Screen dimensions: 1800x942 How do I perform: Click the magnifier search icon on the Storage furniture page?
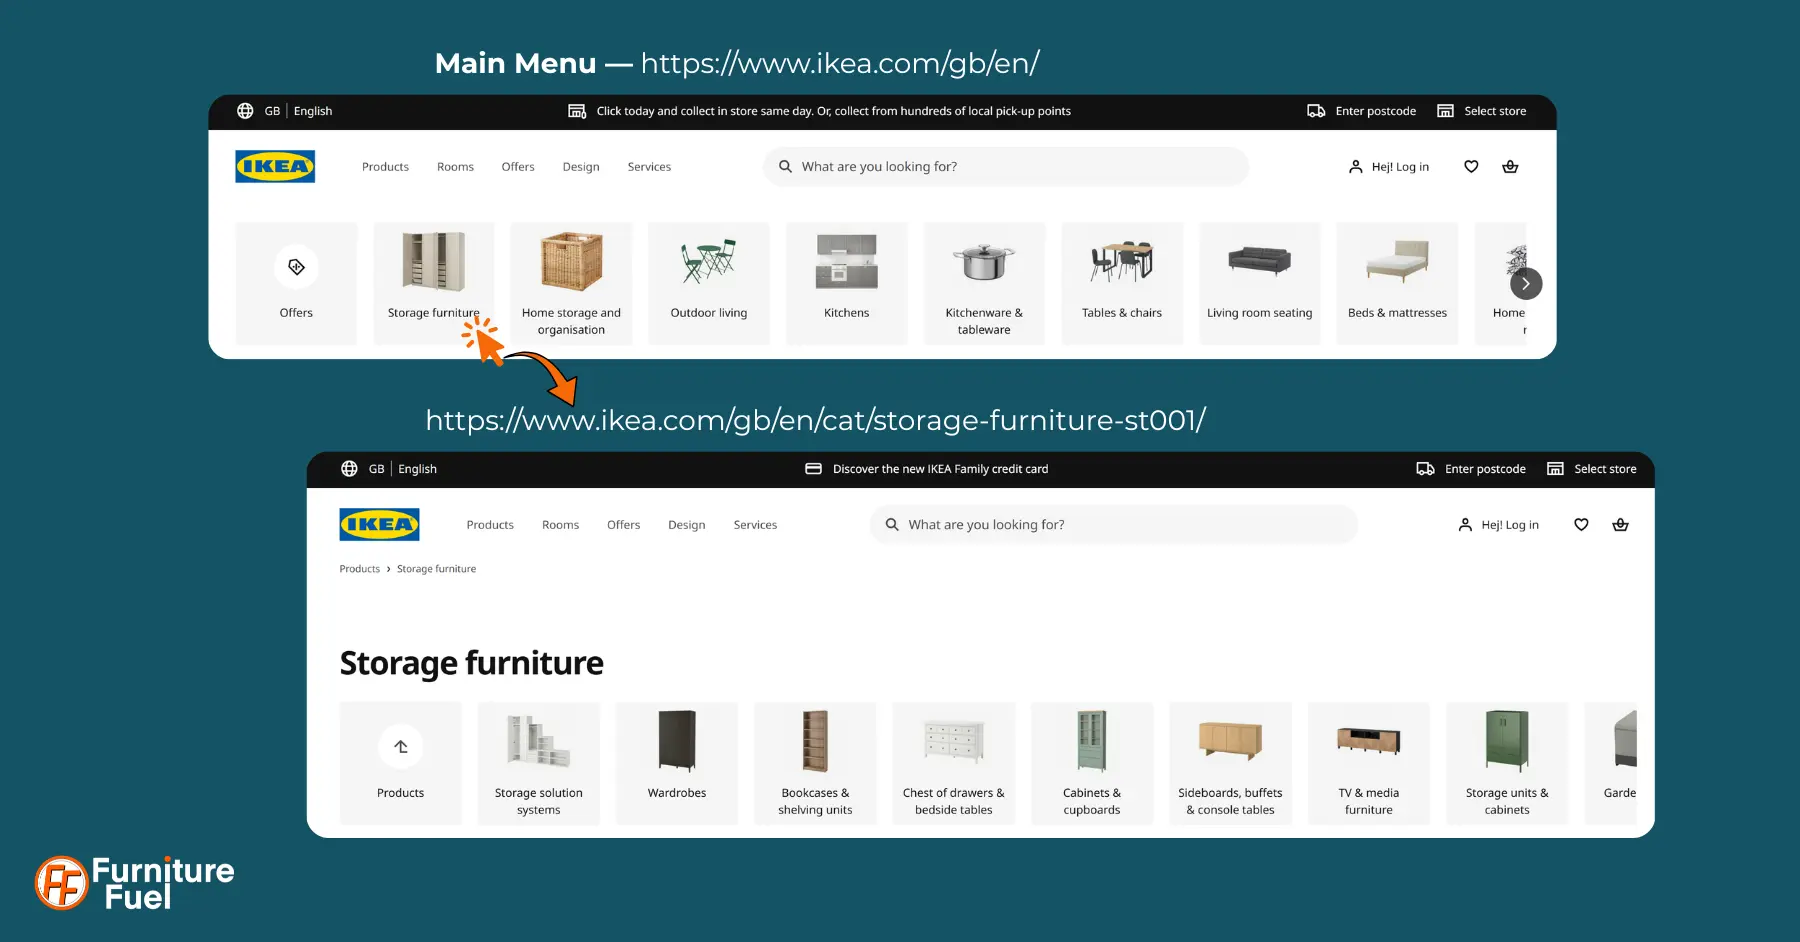892,525
